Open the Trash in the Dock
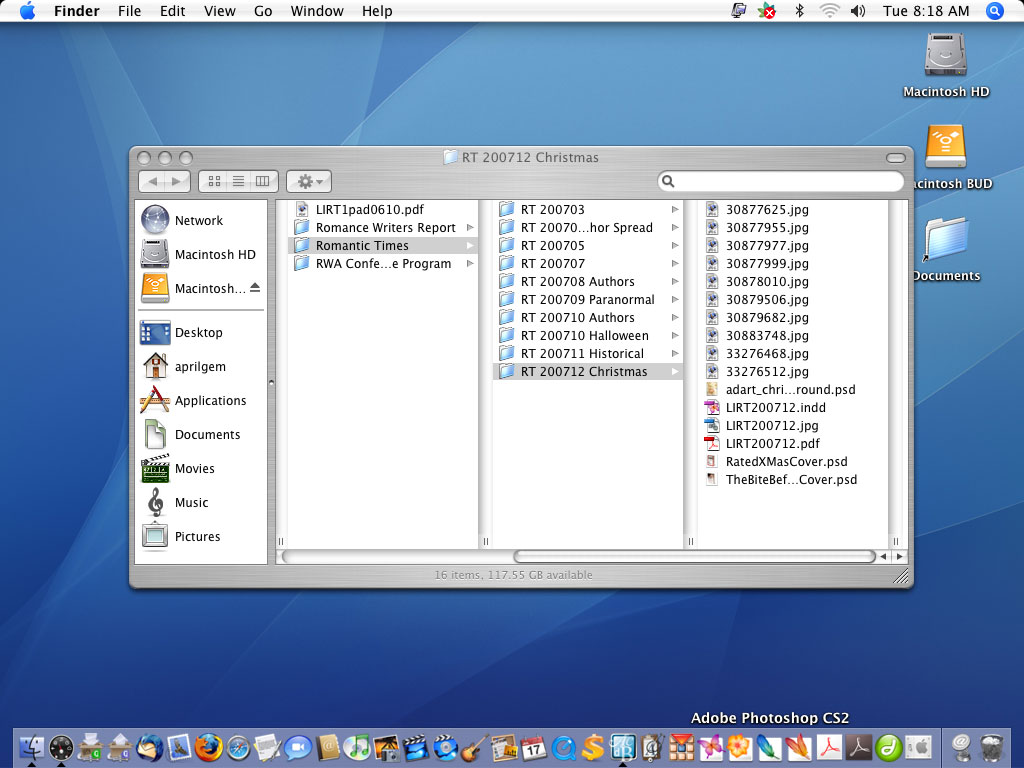 [992, 747]
